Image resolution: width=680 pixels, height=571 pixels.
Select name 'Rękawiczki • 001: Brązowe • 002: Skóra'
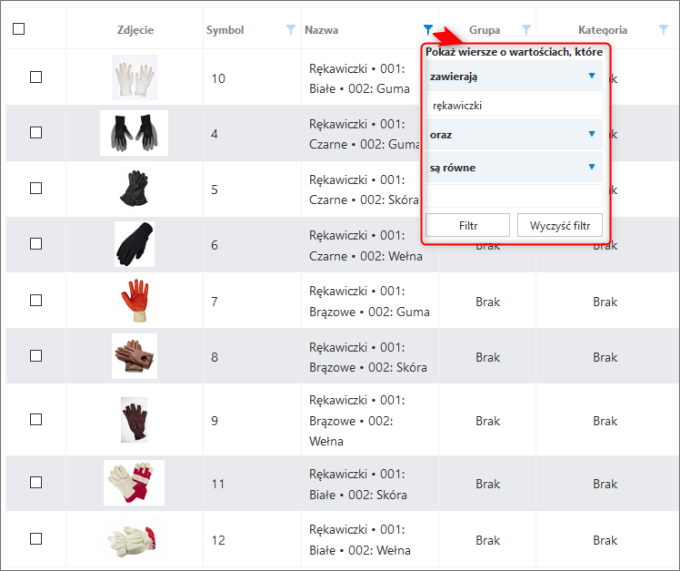tap(368, 357)
